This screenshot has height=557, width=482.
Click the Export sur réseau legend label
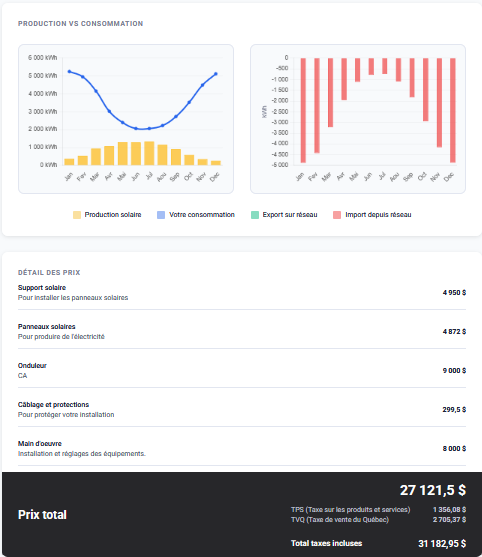click(x=290, y=215)
